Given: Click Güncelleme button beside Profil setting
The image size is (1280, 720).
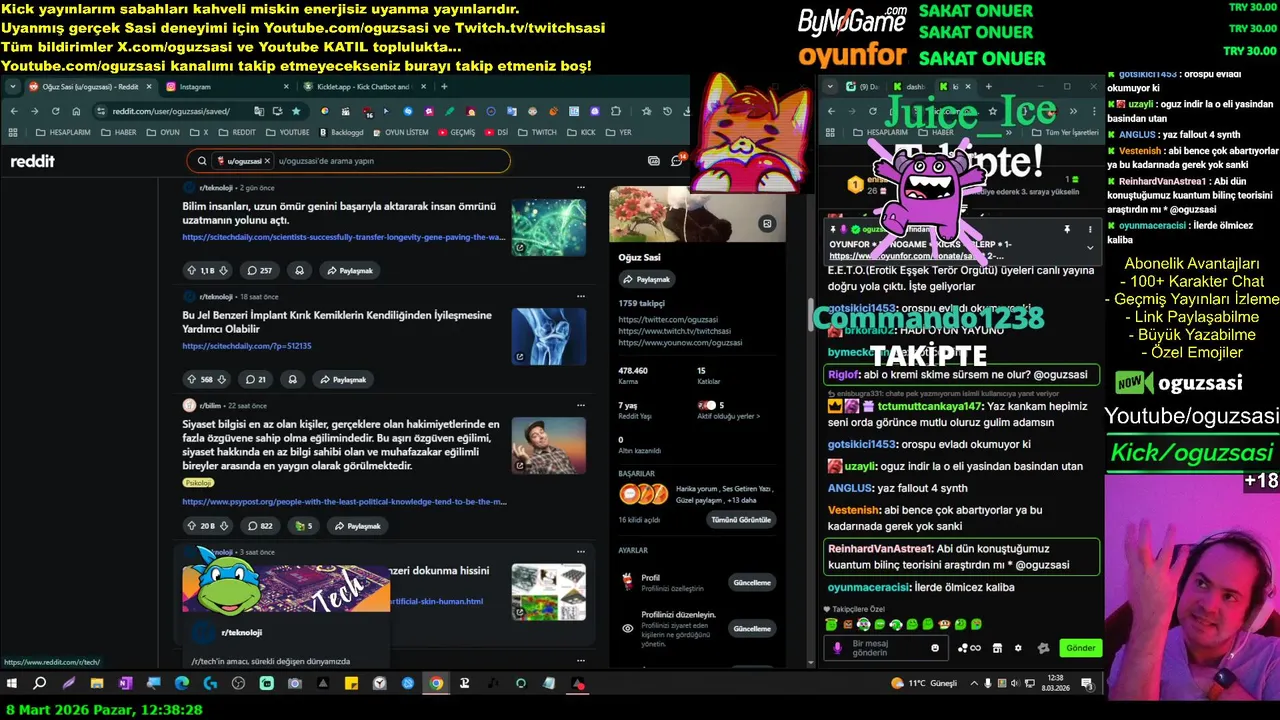Looking at the screenshot, I should coord(752,582).
